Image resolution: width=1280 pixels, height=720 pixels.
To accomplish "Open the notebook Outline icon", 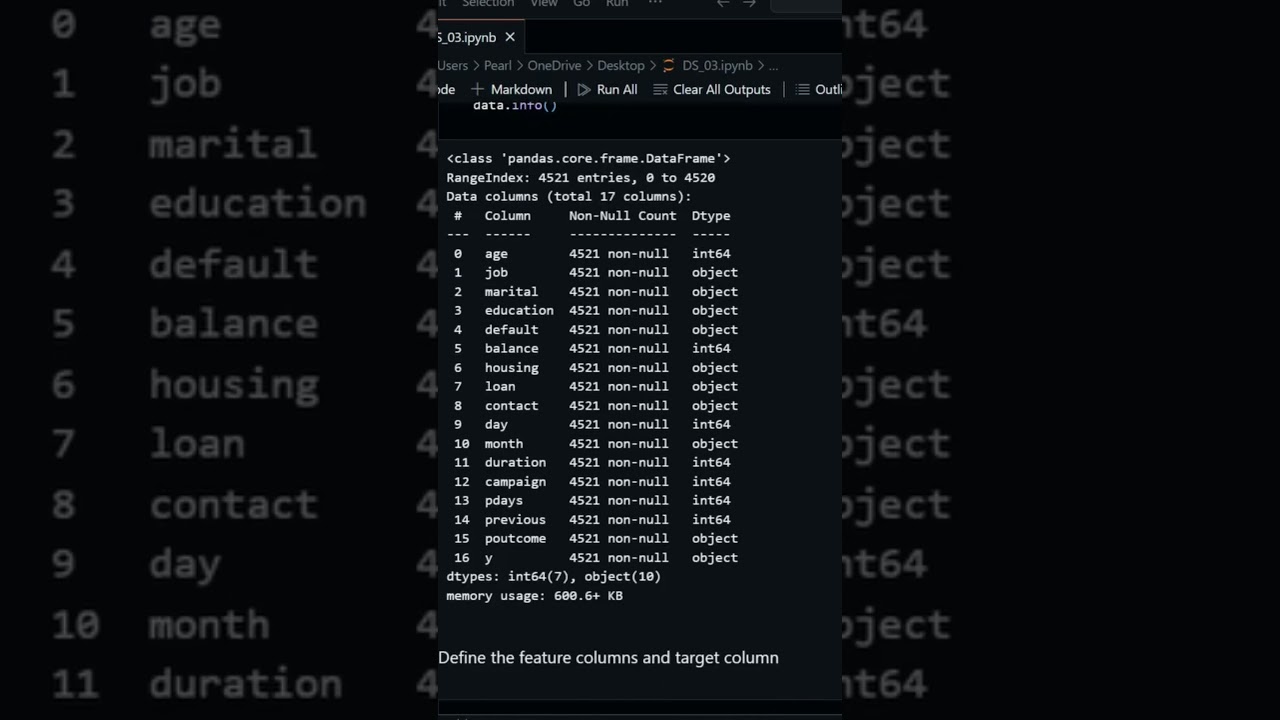I will [x=802, y=90].
